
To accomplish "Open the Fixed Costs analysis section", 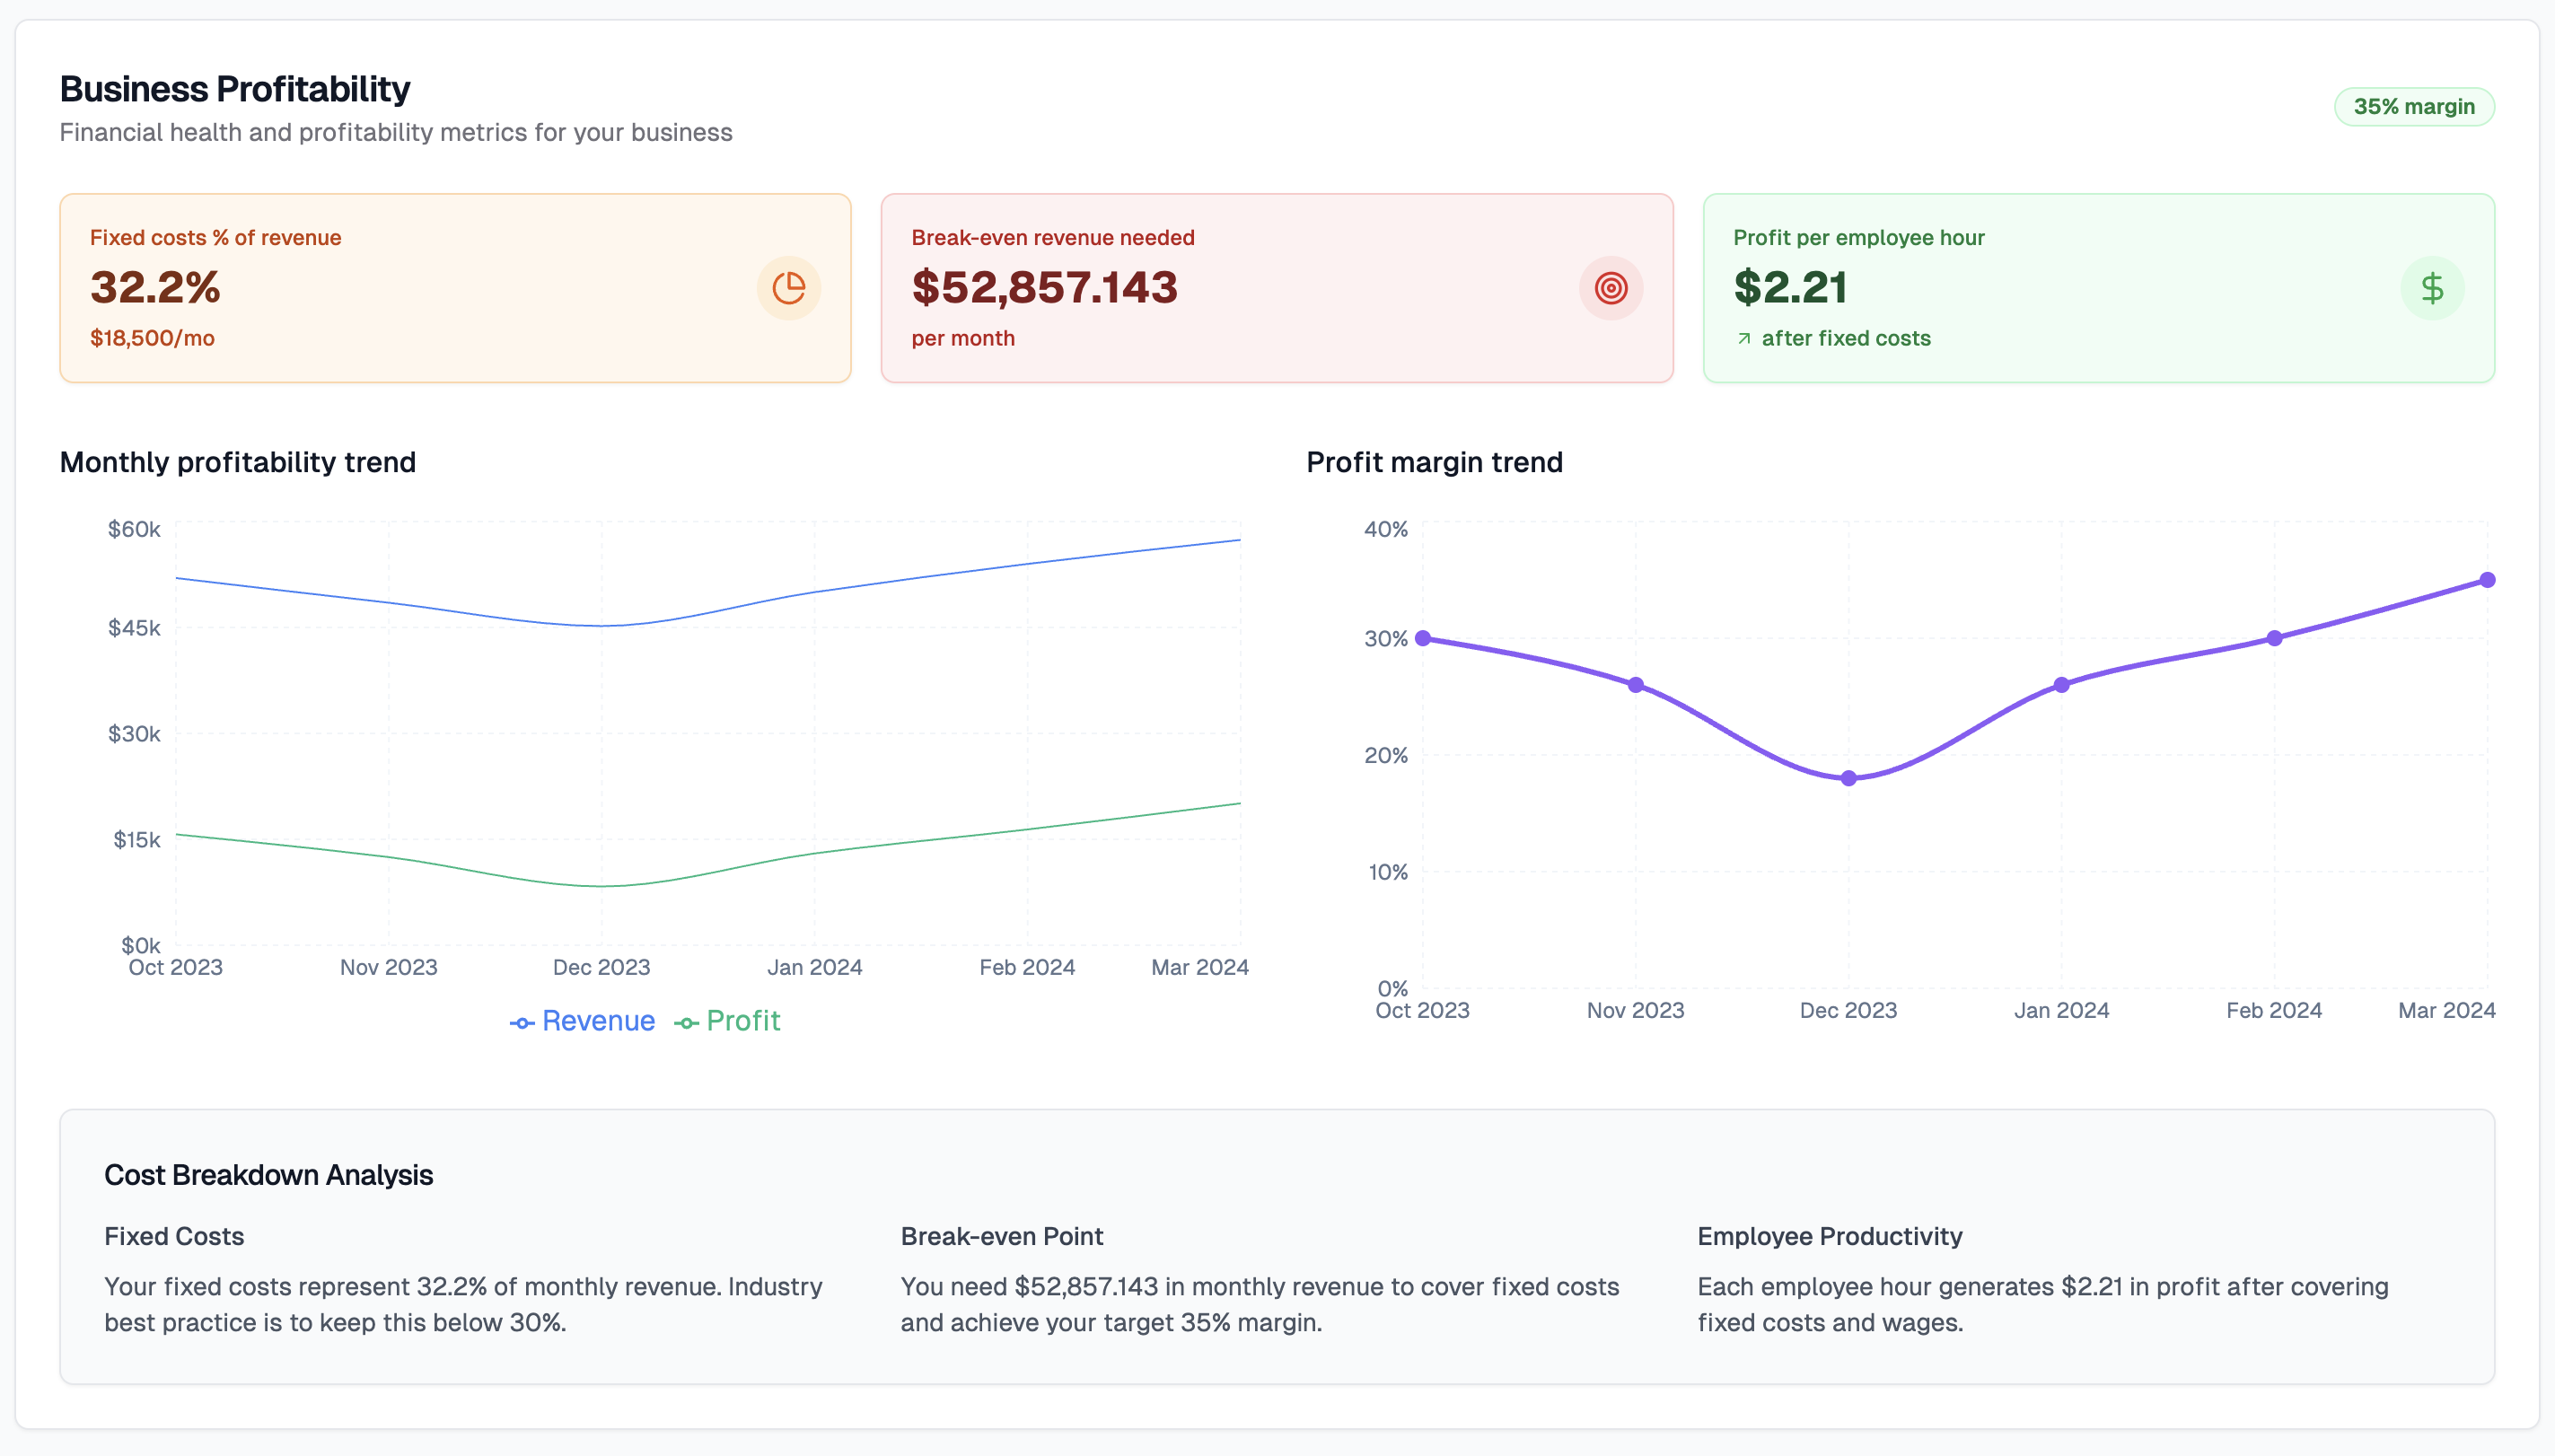I will pyautogui.click(x=173, y=1236).
